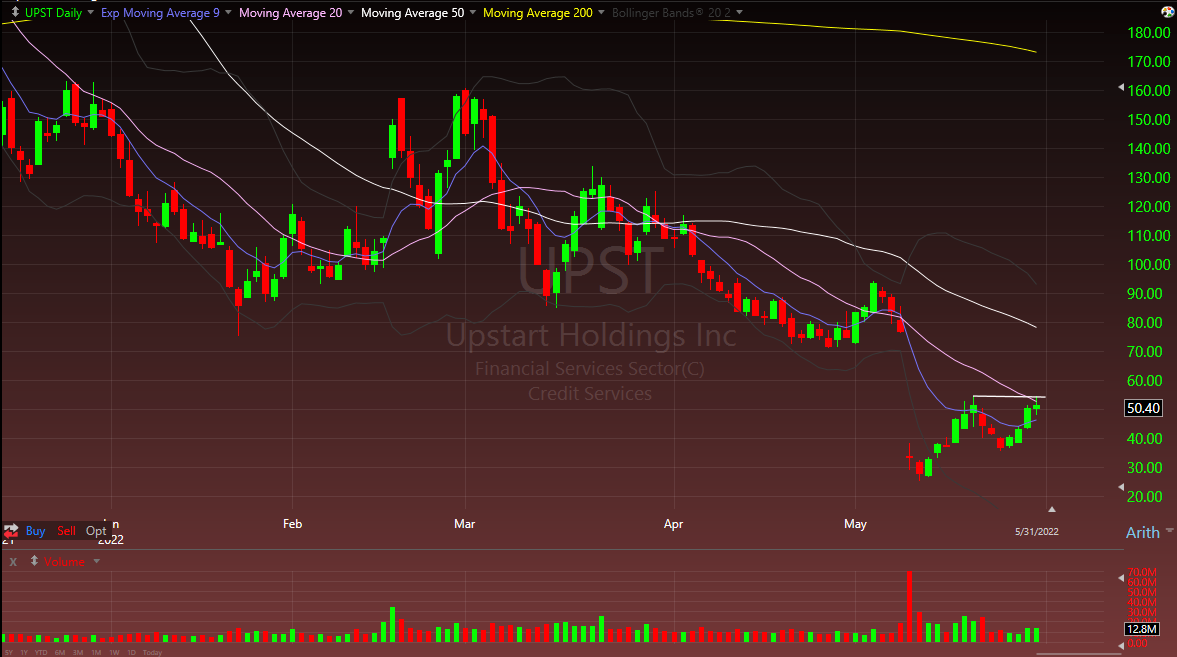Select the Moving Average 20 label
The width and height of the screenshot is (1177, 657).
pos(290,13)
